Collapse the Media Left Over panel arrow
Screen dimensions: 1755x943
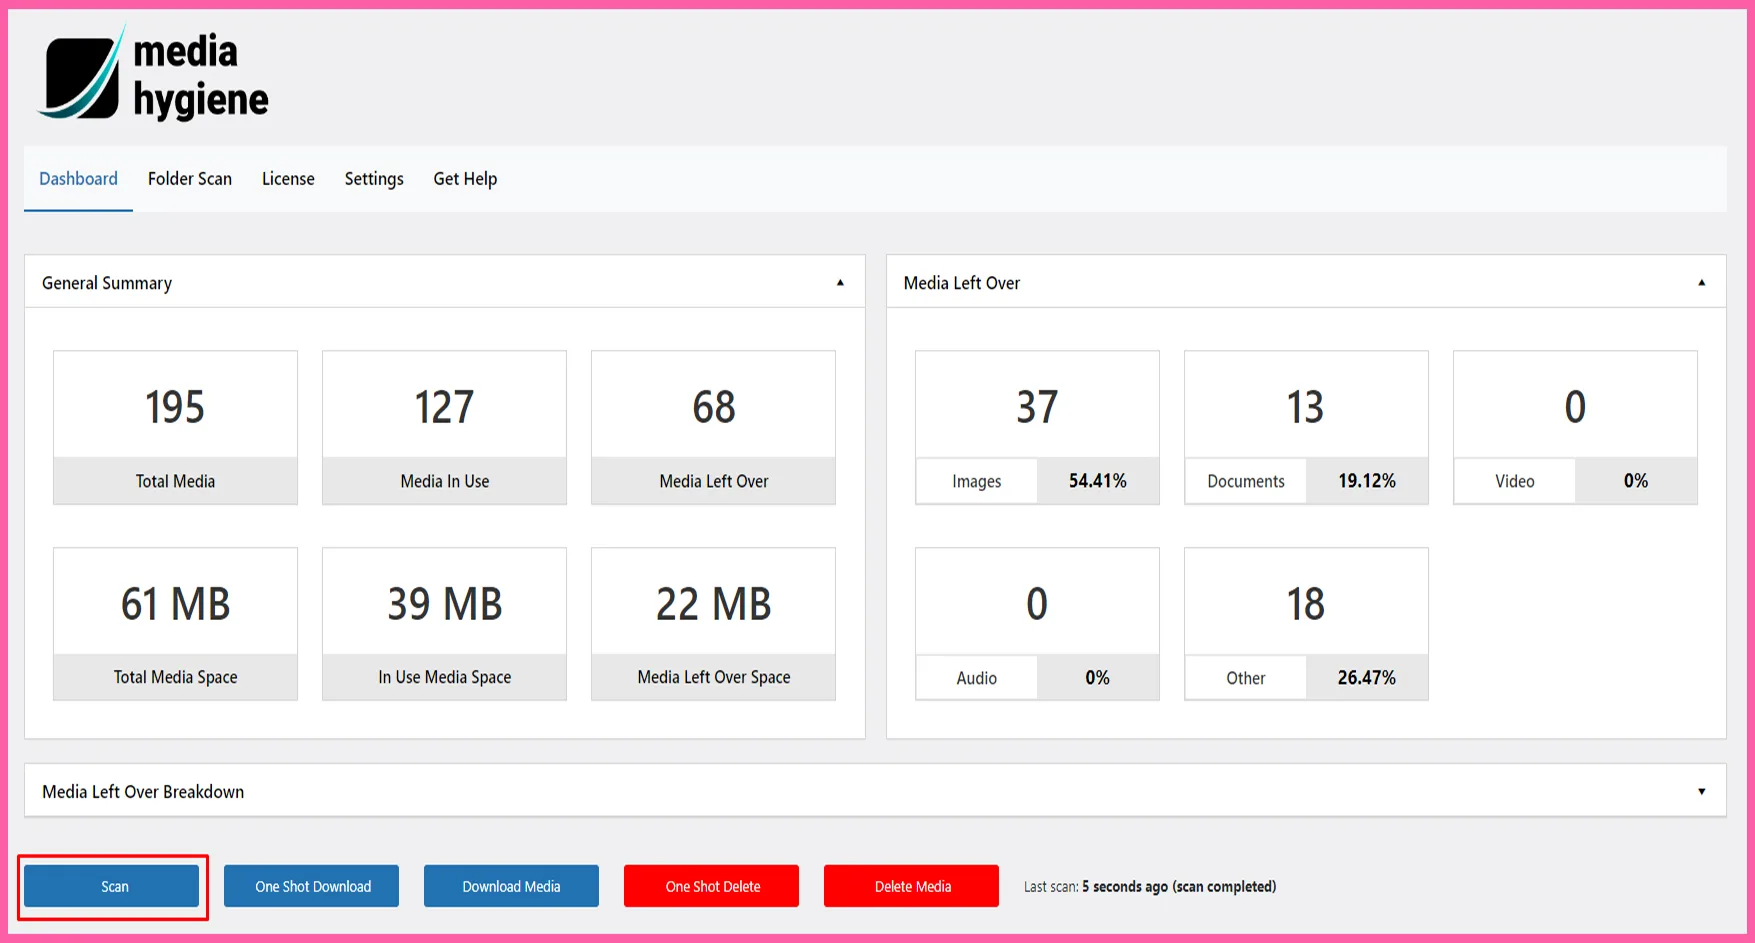coord(1701,283)
